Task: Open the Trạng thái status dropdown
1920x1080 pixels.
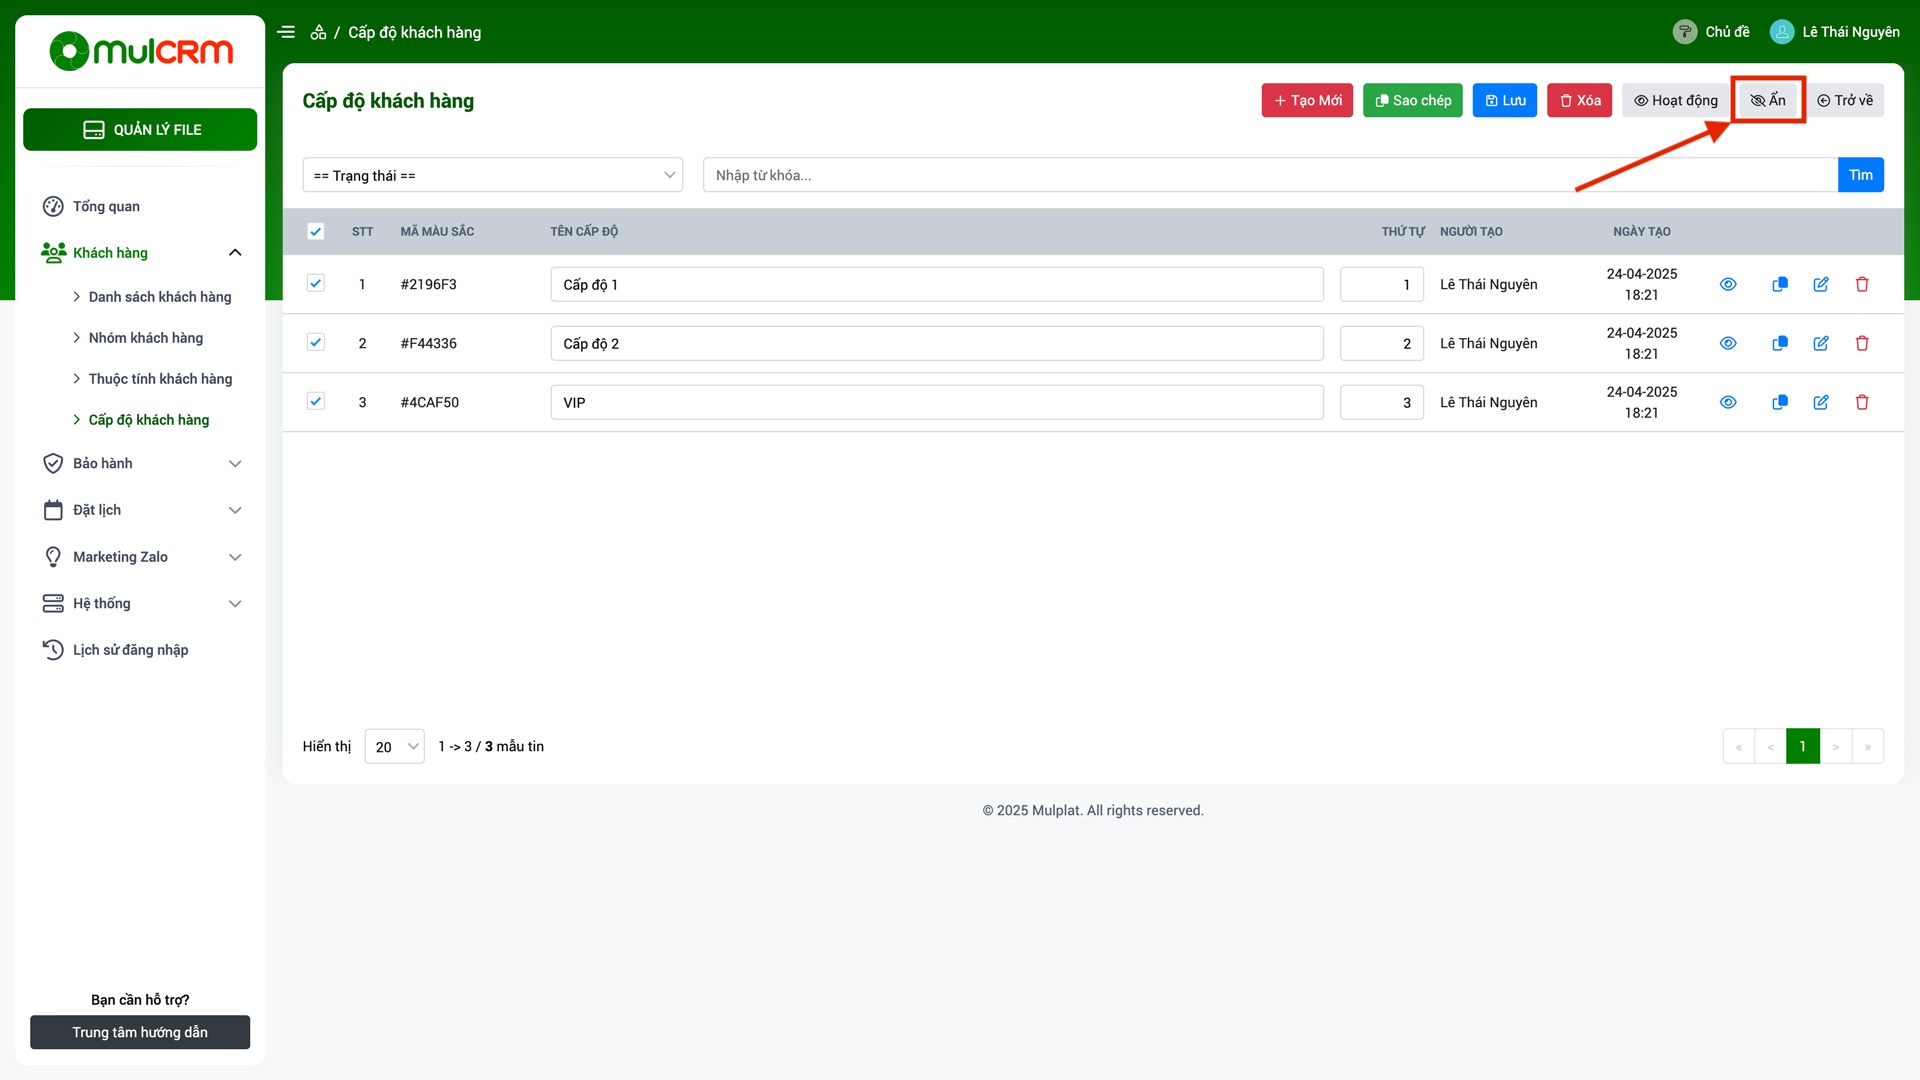Action: click(492, 175)
